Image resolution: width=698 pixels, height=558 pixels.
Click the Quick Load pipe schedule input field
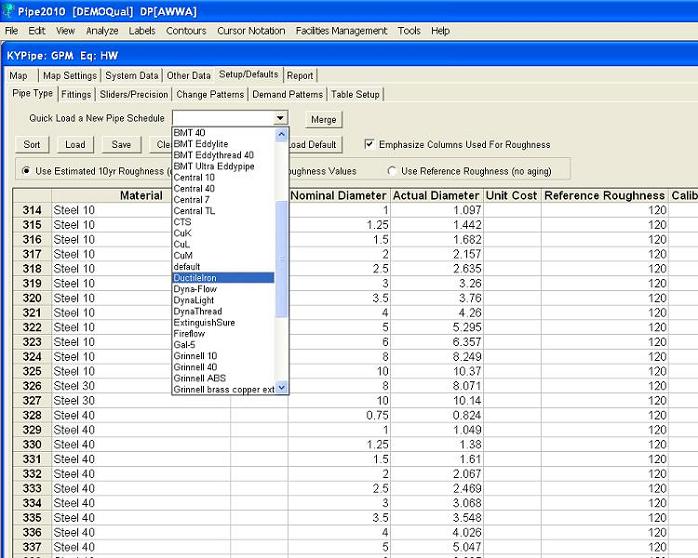(223, 118)
